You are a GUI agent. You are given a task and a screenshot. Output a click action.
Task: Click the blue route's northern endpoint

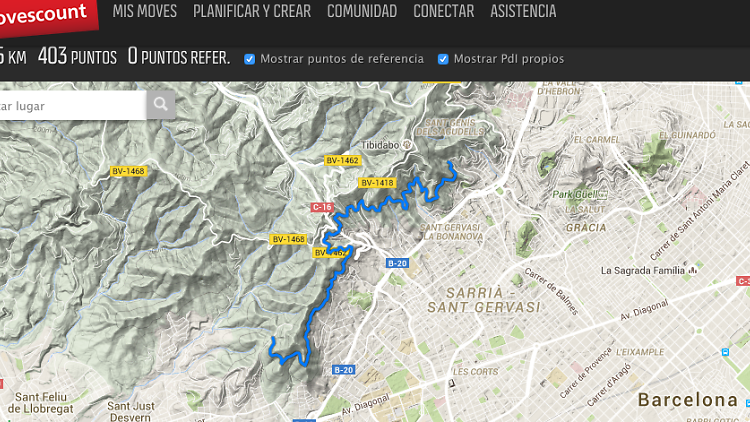(450, 163)
